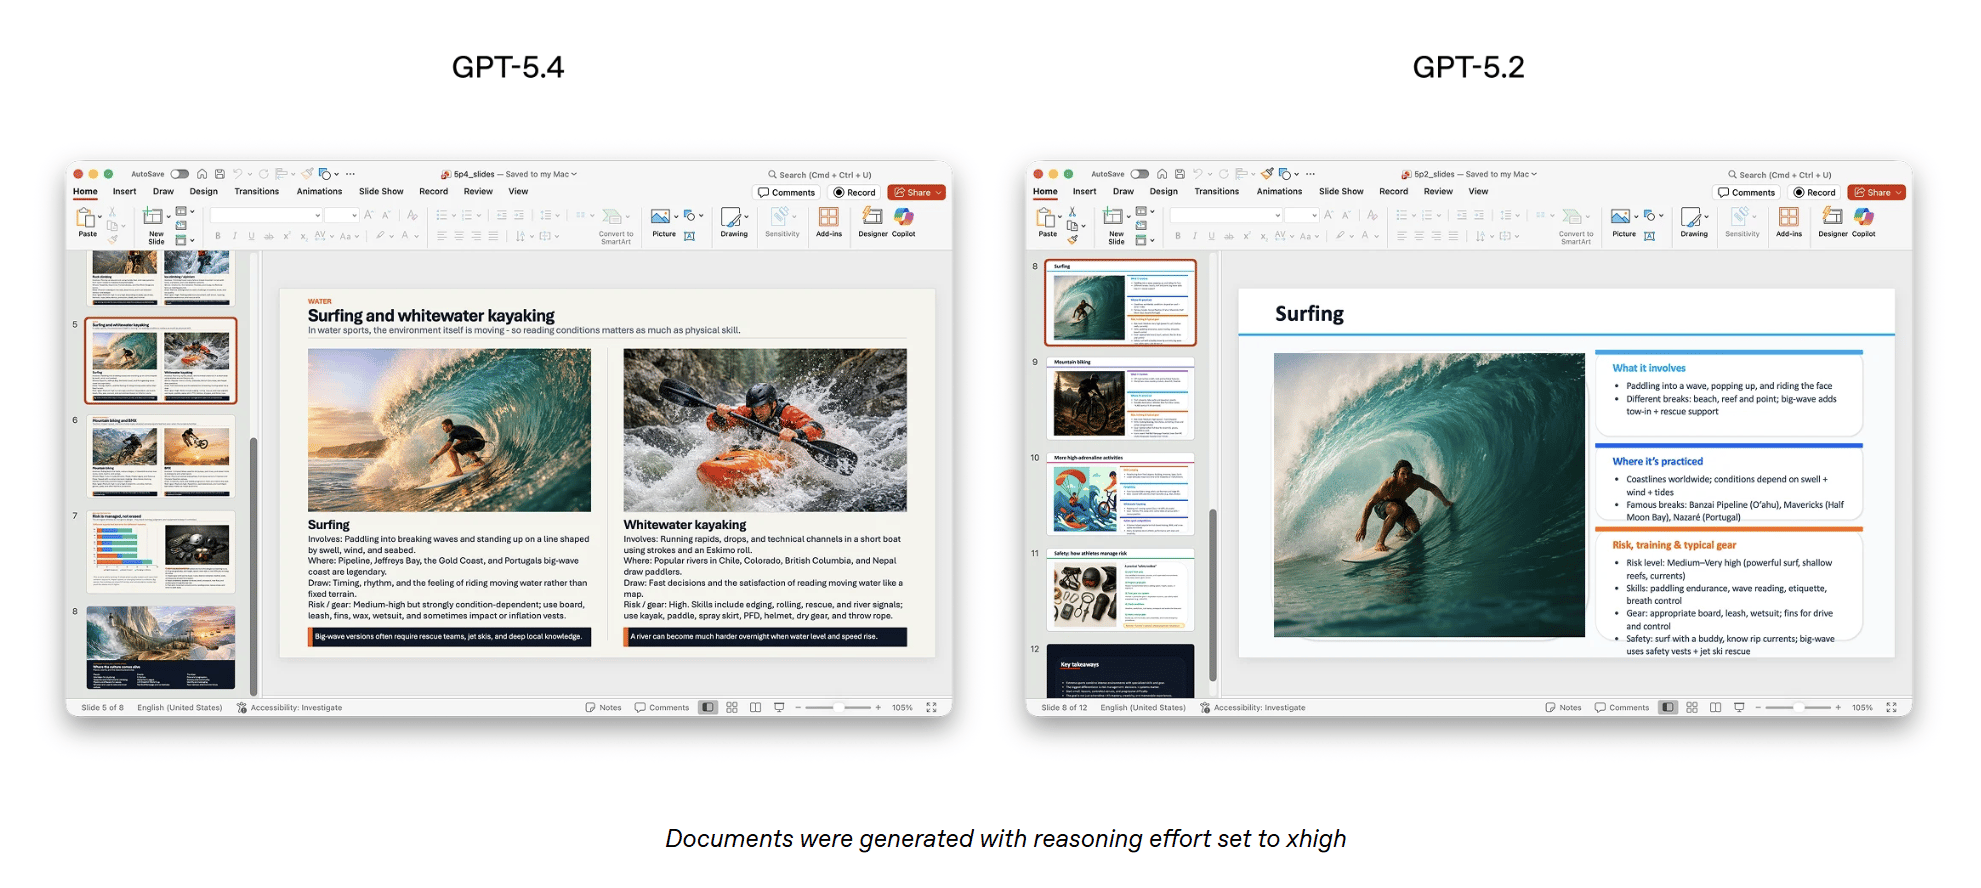Open the Slide Show tab in the 5p2_slides window

(1341, 192)
